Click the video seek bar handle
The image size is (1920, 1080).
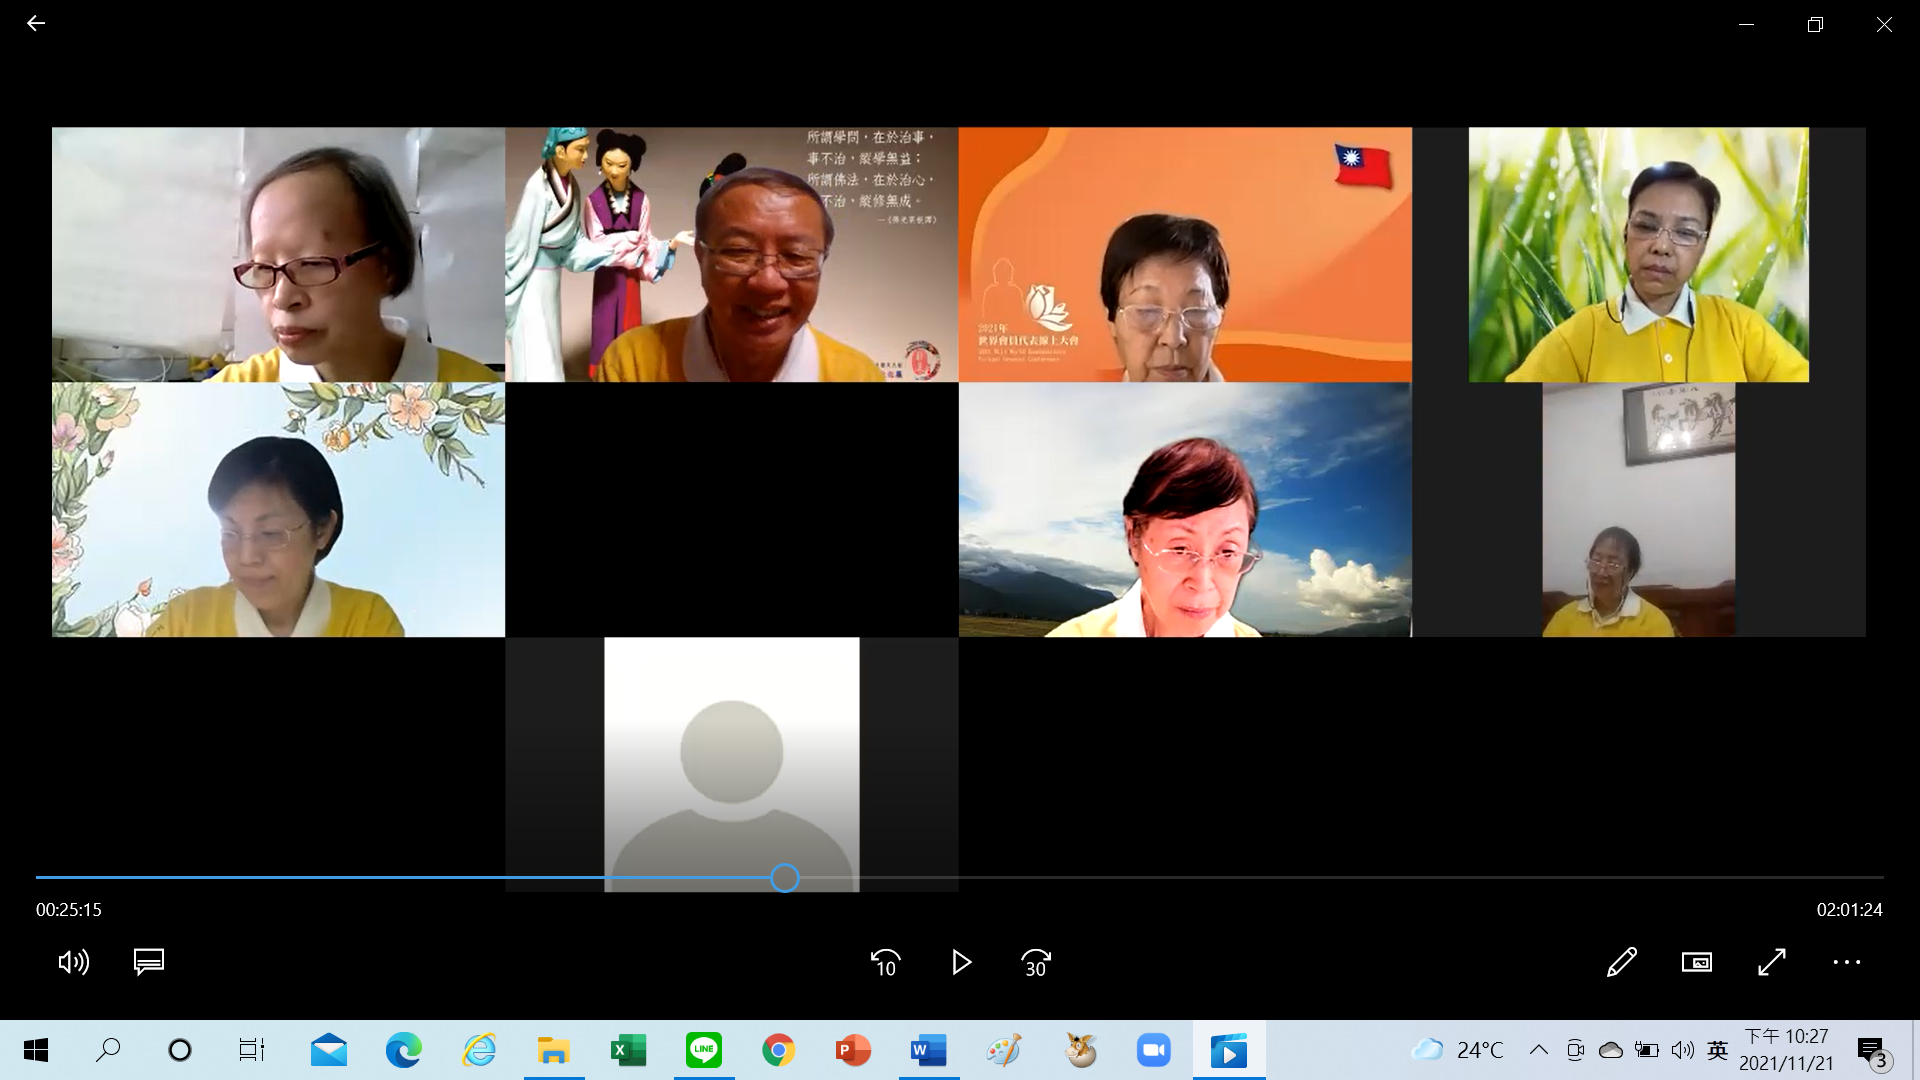point(785,878)
